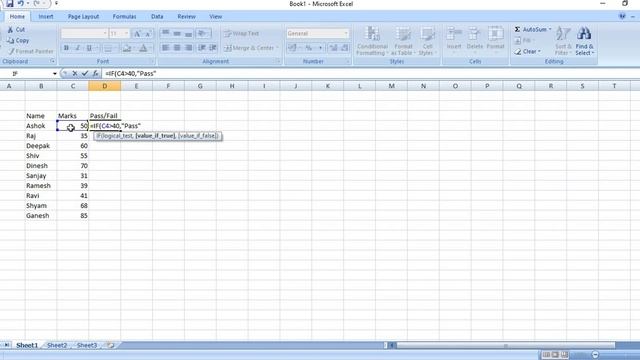Click the Insert Worksheet tab icon
This screenshot has height=360, width=640.
(111, 345)
